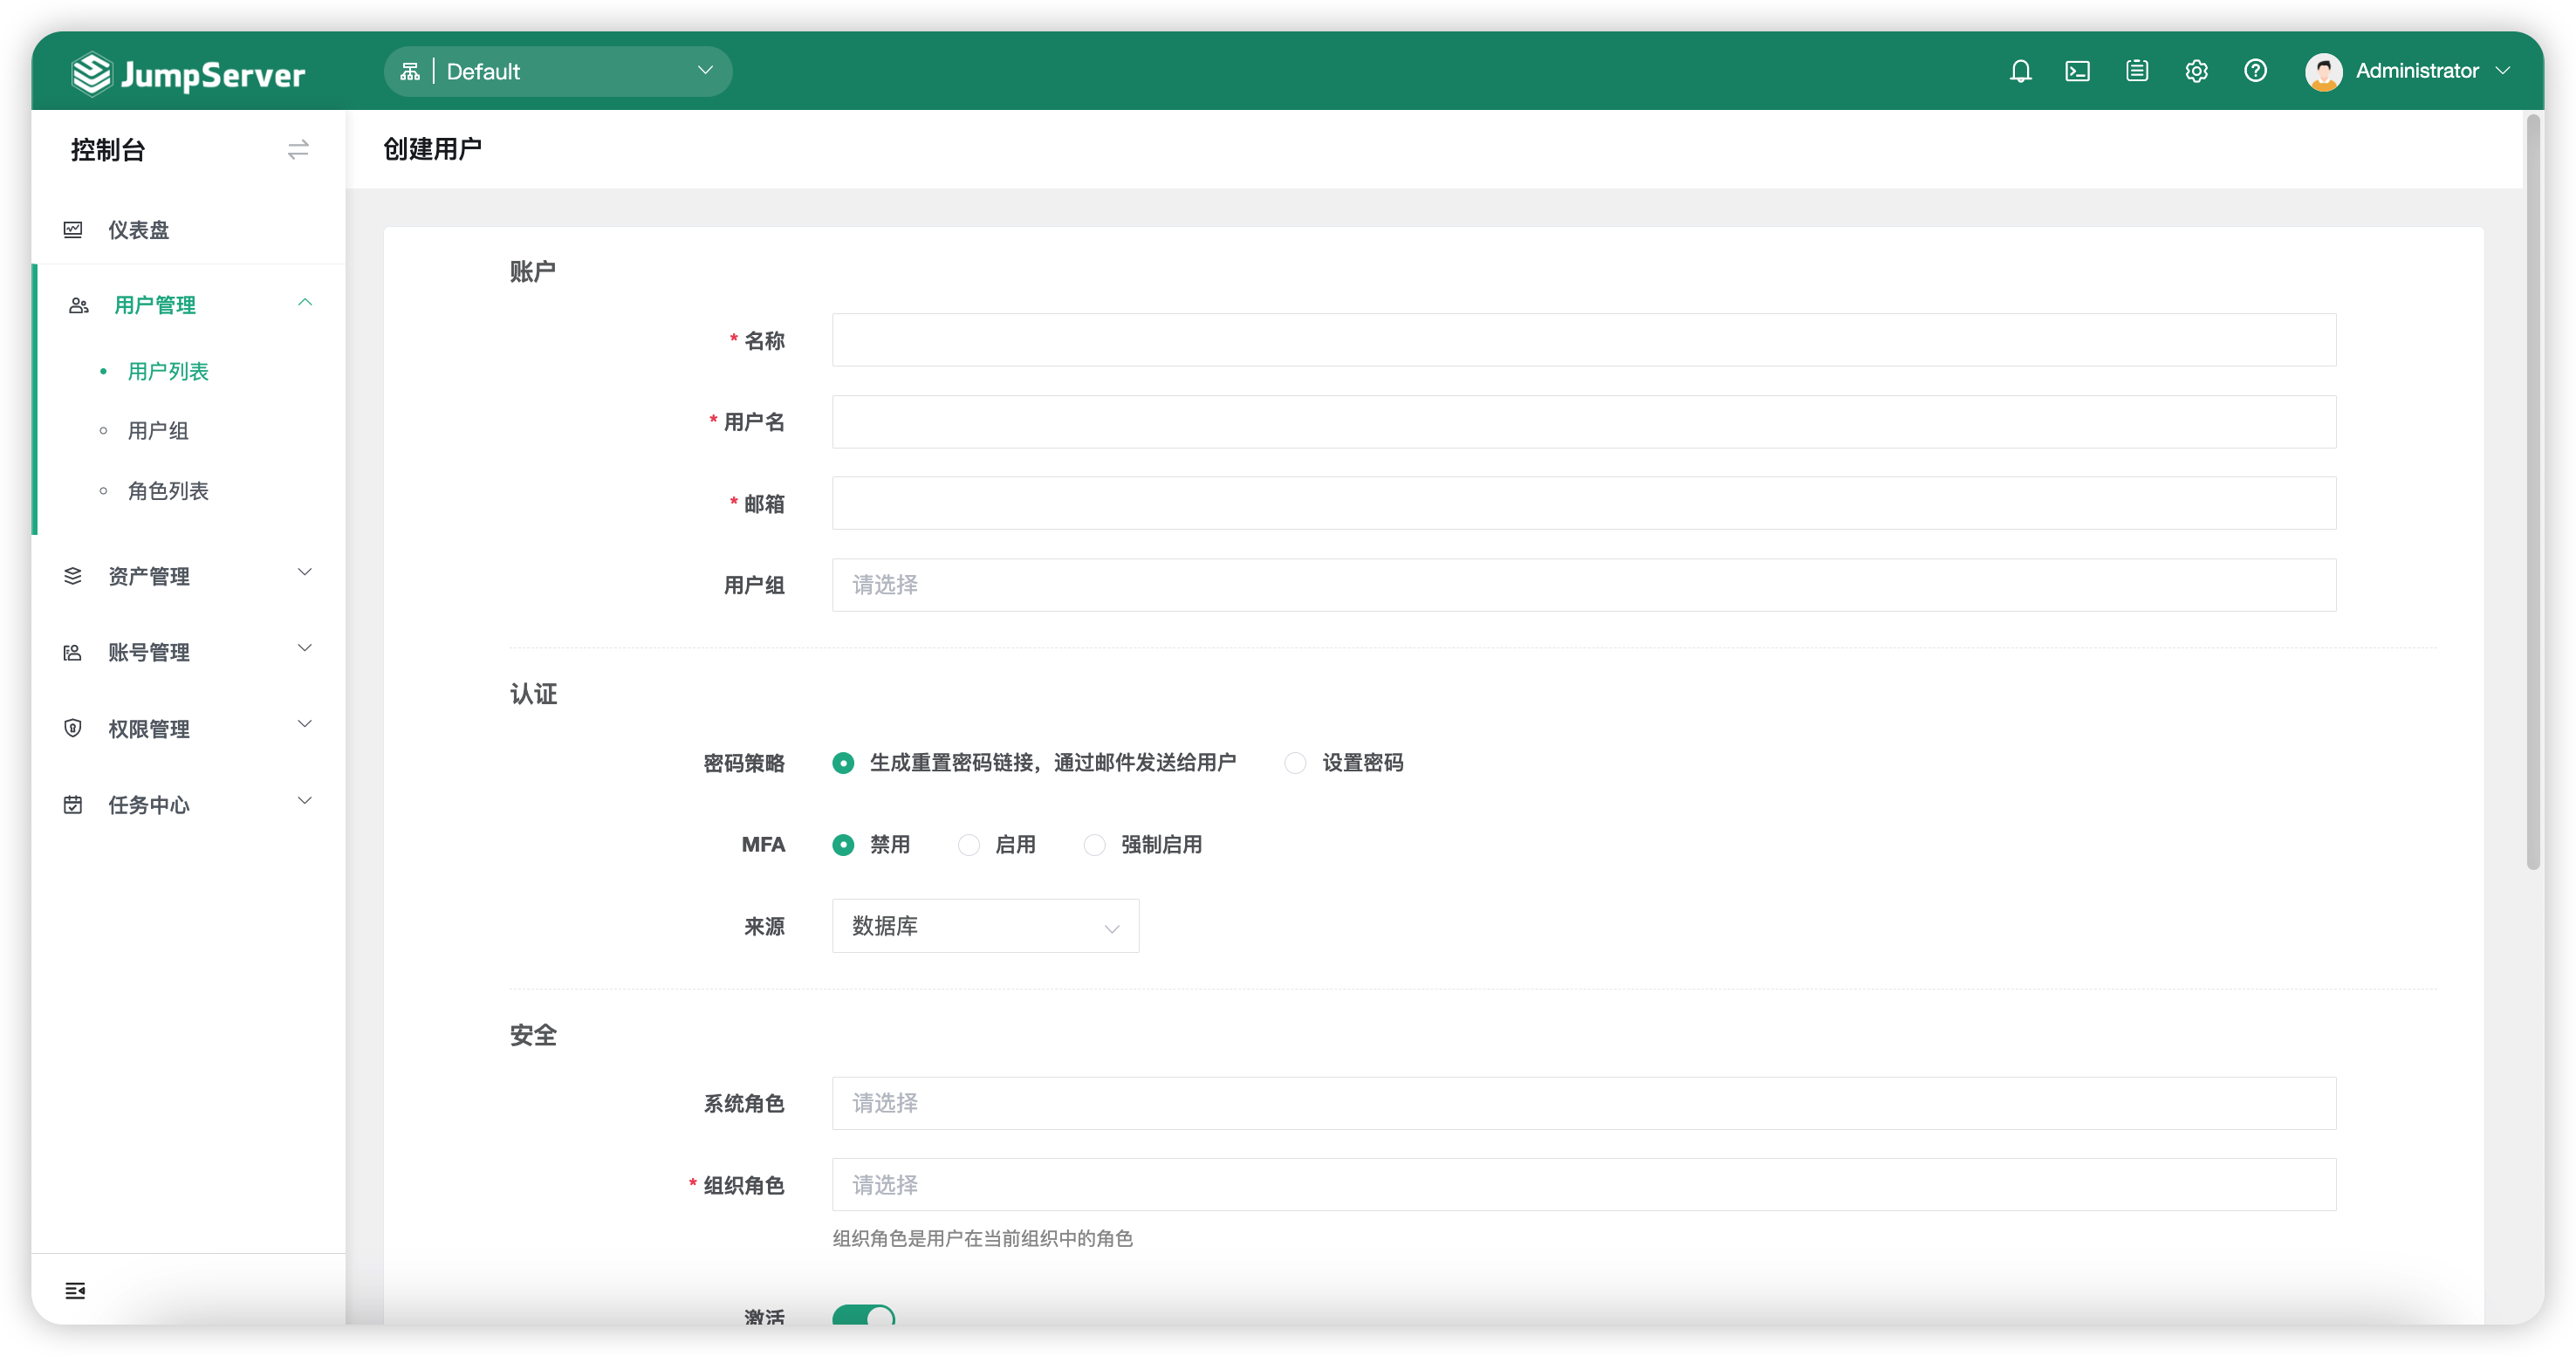Screen dimensions: 2576x1356
Task: Click the help question mark icon
Action: pos(2255,70)
